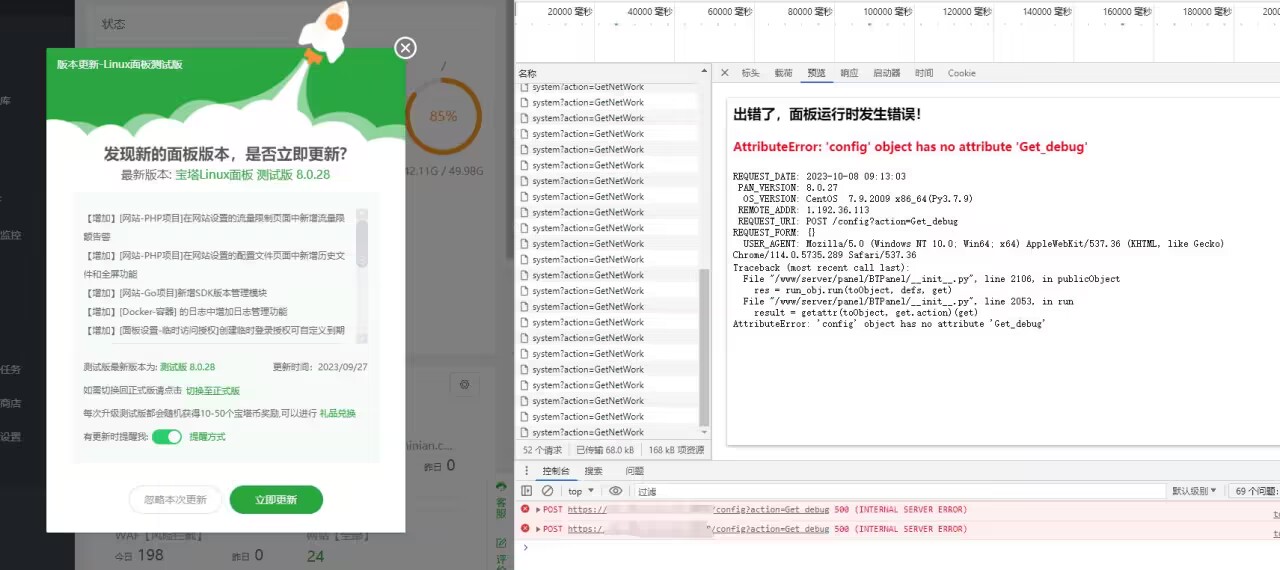Screen dimensions: 1280x570
Task: Switch to the 时间 tab
Action: coord(924,73)
